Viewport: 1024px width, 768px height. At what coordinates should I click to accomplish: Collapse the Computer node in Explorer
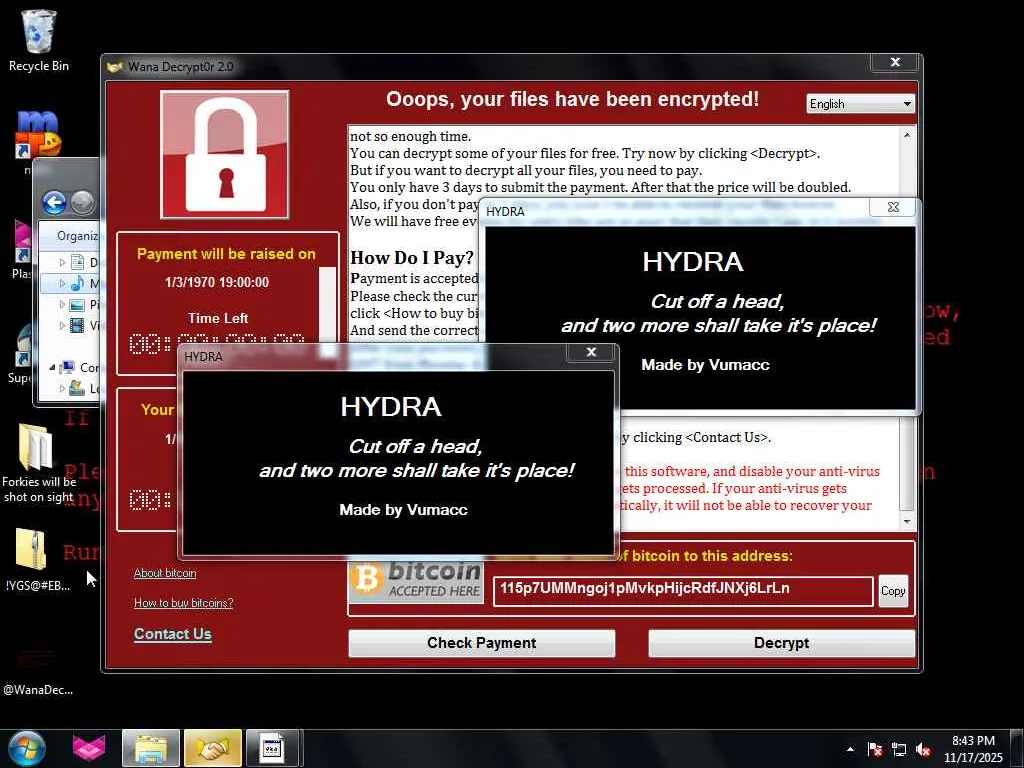click(52, 368)
